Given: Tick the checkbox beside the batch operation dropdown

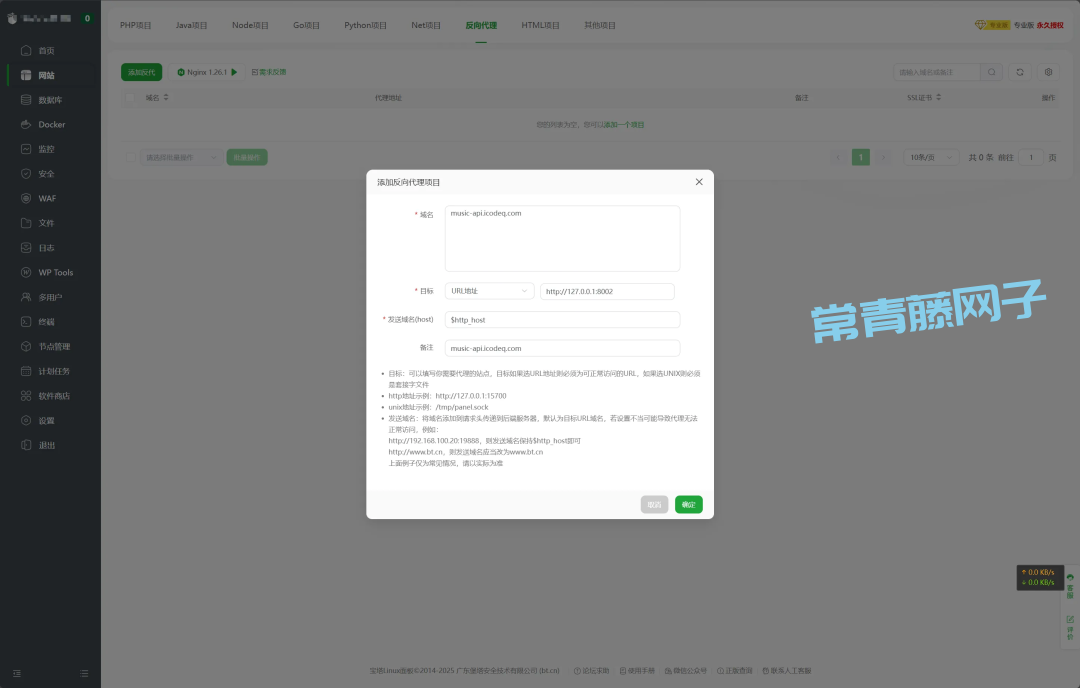Looking at the screenshot, I should point(131,157).
